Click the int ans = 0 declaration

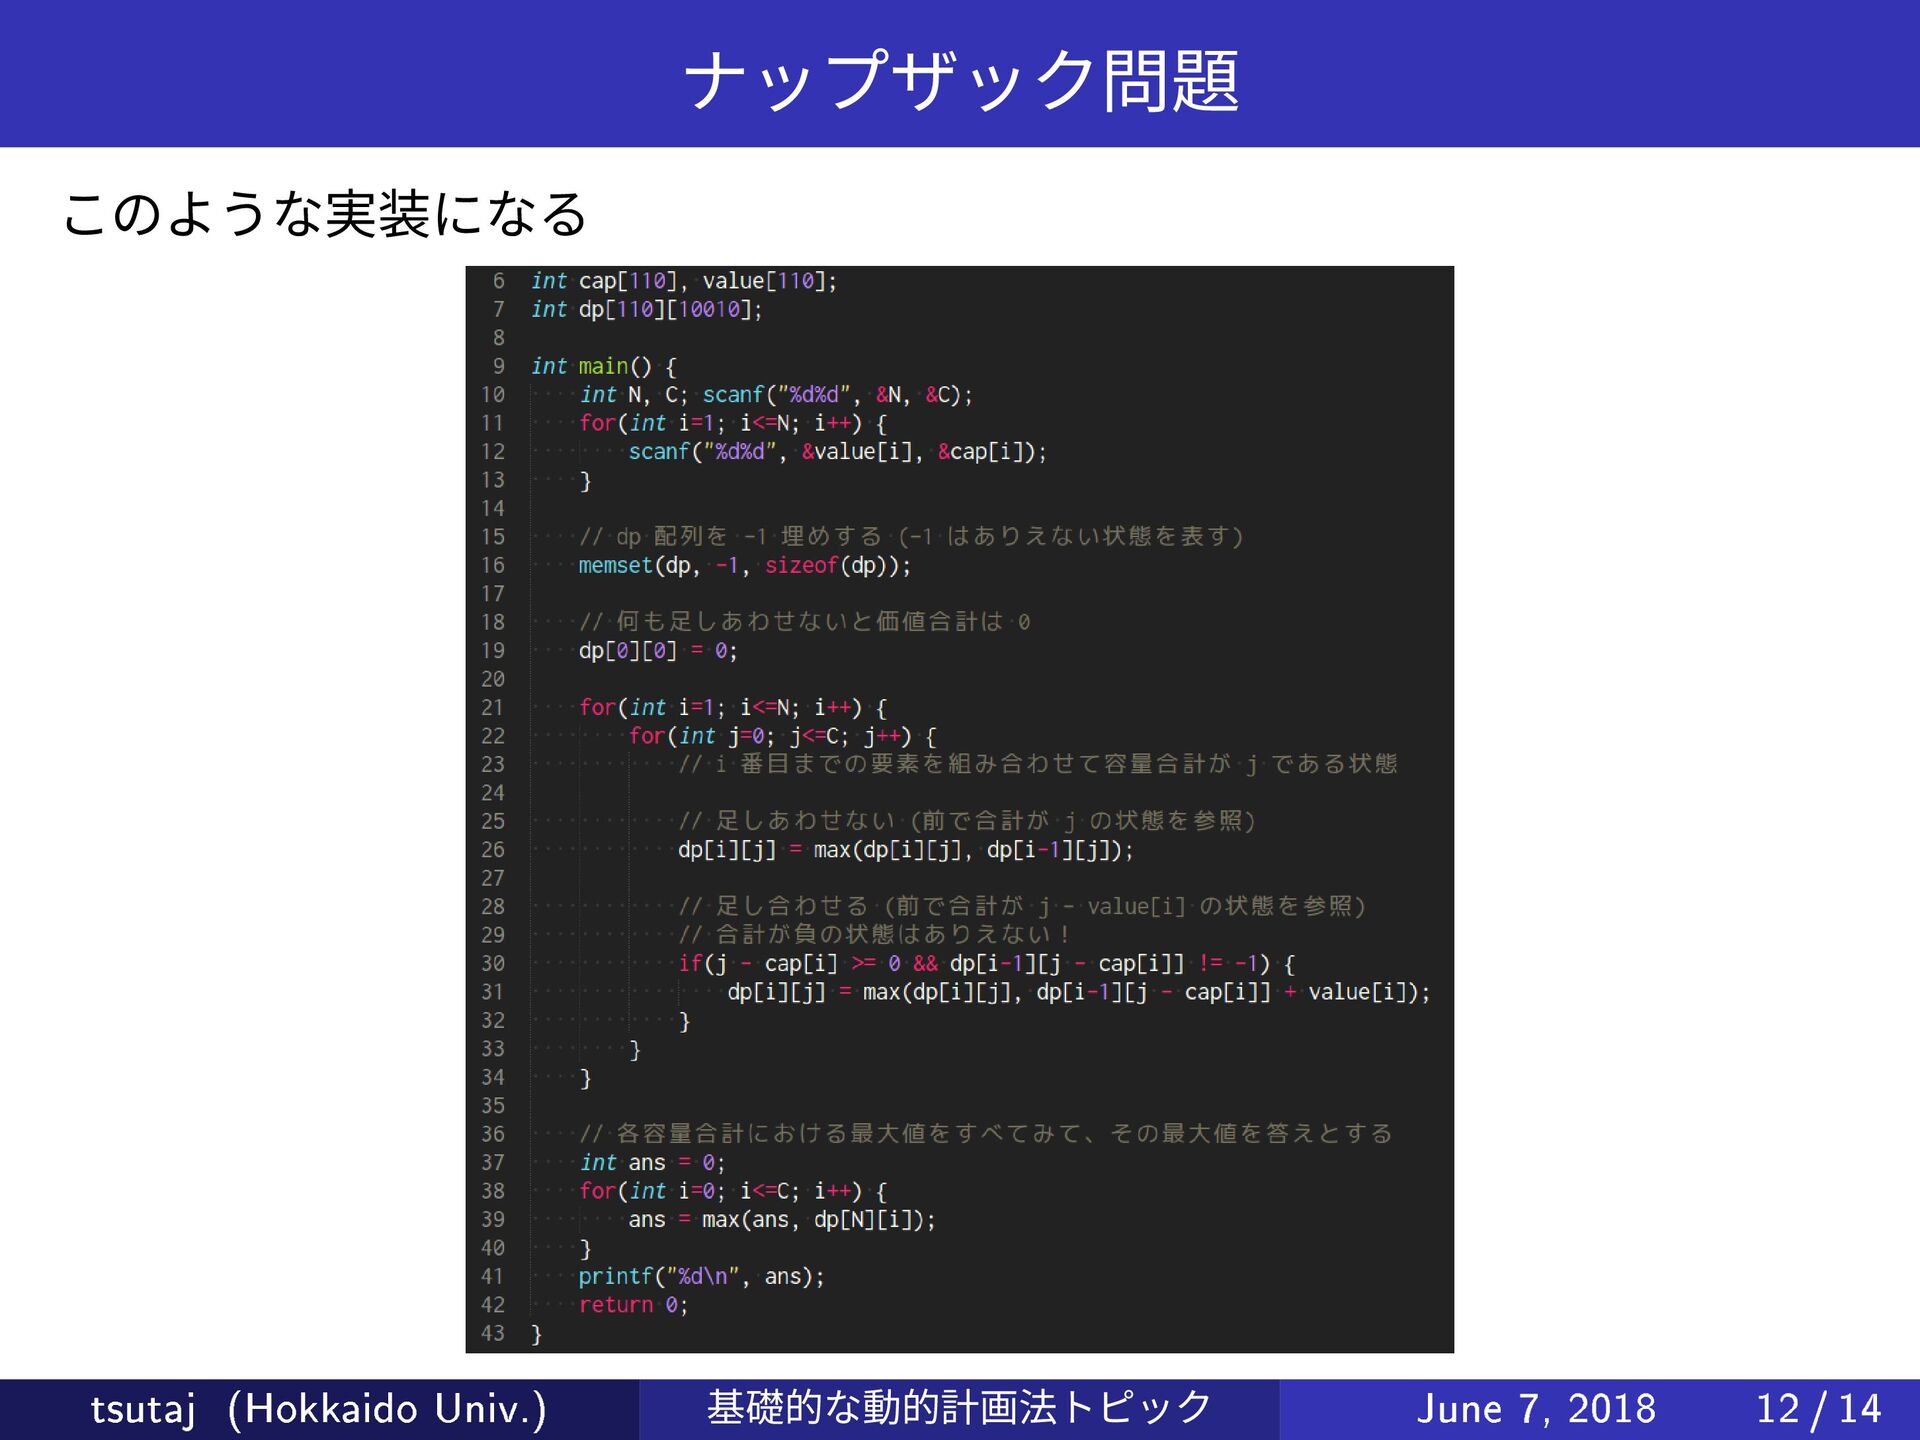pyautogui.click(x=651, y=1163)
